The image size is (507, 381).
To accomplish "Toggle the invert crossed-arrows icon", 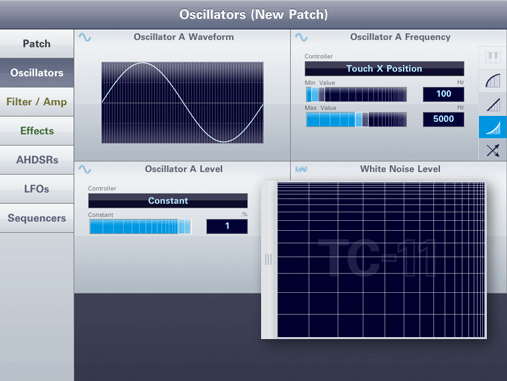I will pyautogui.click(x=493, y=150).
